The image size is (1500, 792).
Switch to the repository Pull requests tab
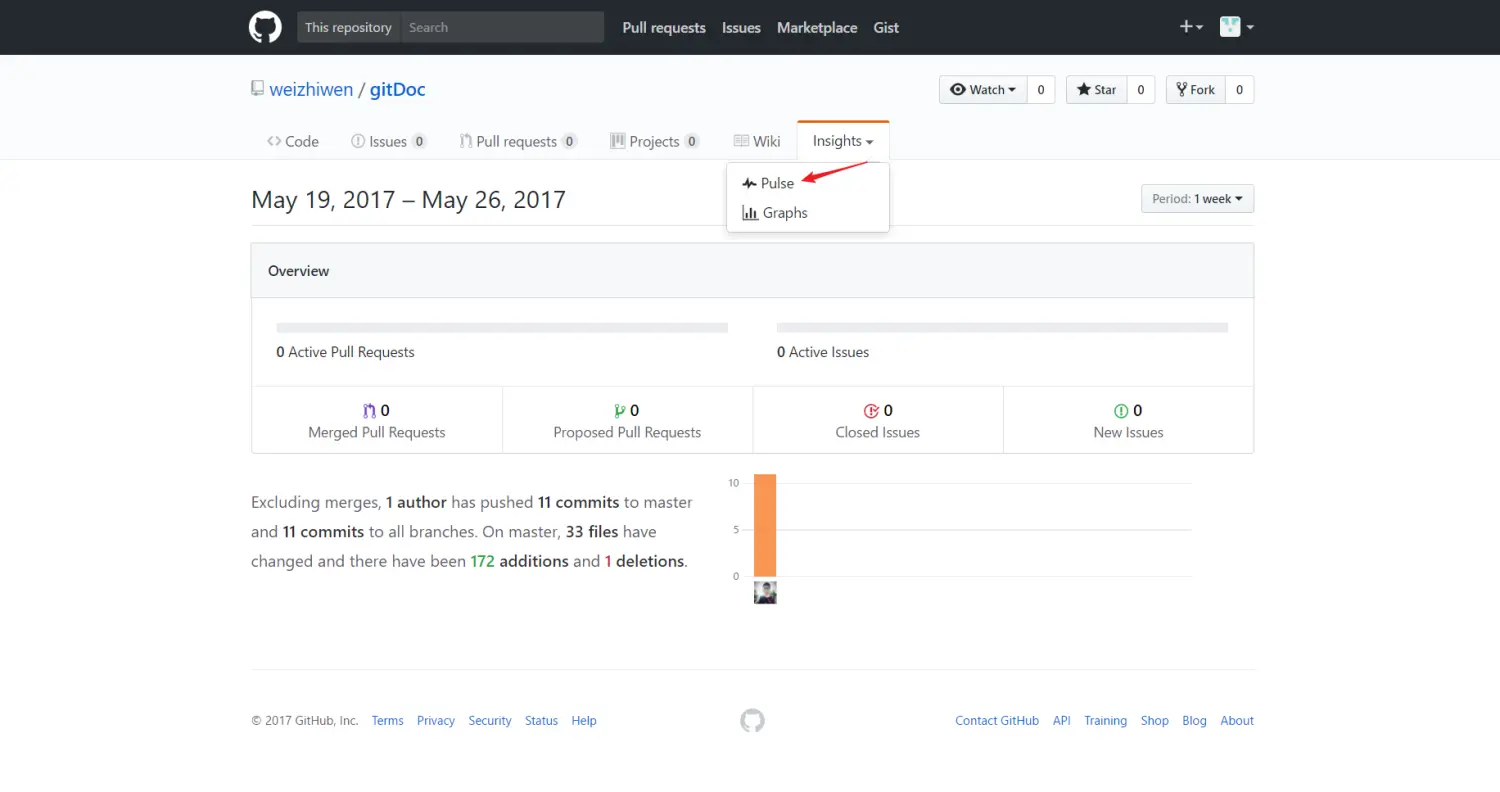pyautogui.click(x=518, y=141)
